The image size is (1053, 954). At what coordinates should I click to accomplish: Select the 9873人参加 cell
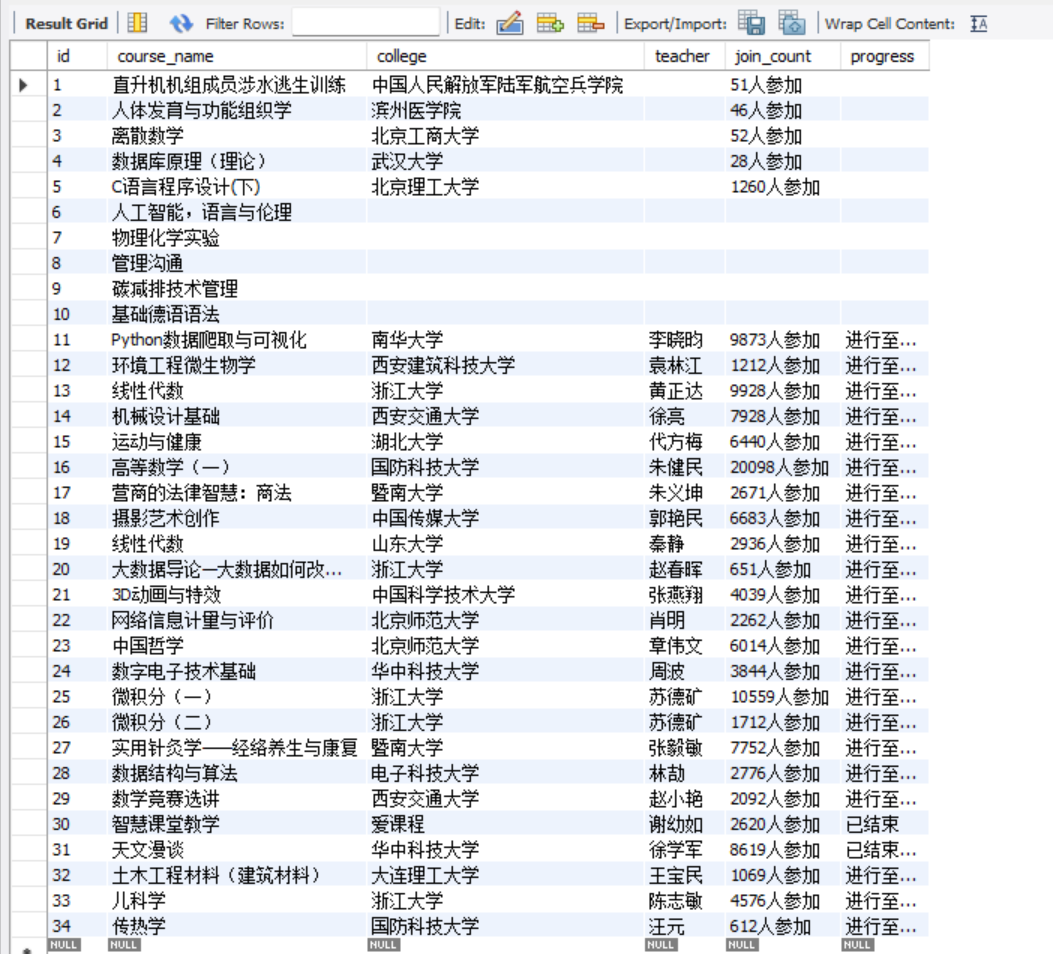point(783,340)
